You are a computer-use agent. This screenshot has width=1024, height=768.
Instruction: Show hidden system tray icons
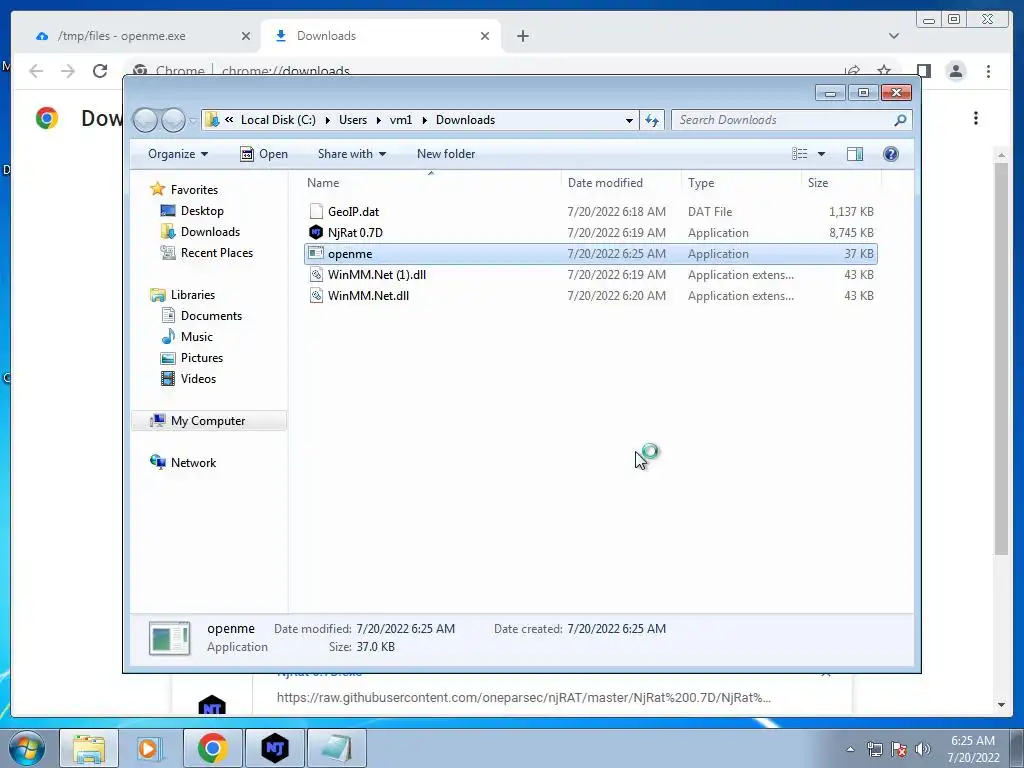coord(850,749)
